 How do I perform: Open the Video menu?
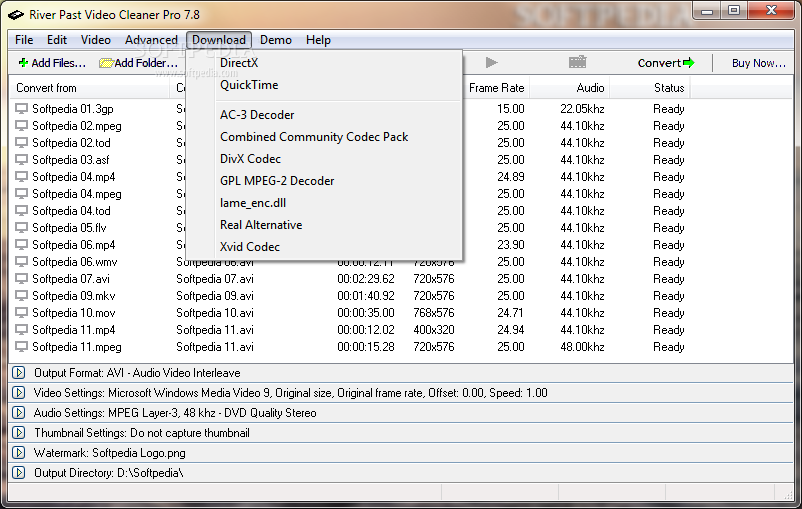tap(96, 40)
